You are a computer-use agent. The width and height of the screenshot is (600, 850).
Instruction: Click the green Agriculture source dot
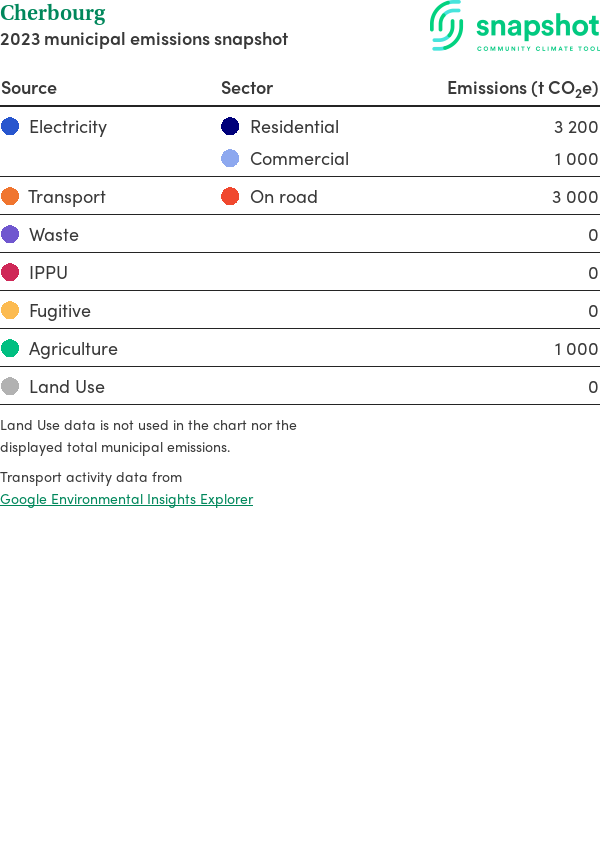(10, 348)
